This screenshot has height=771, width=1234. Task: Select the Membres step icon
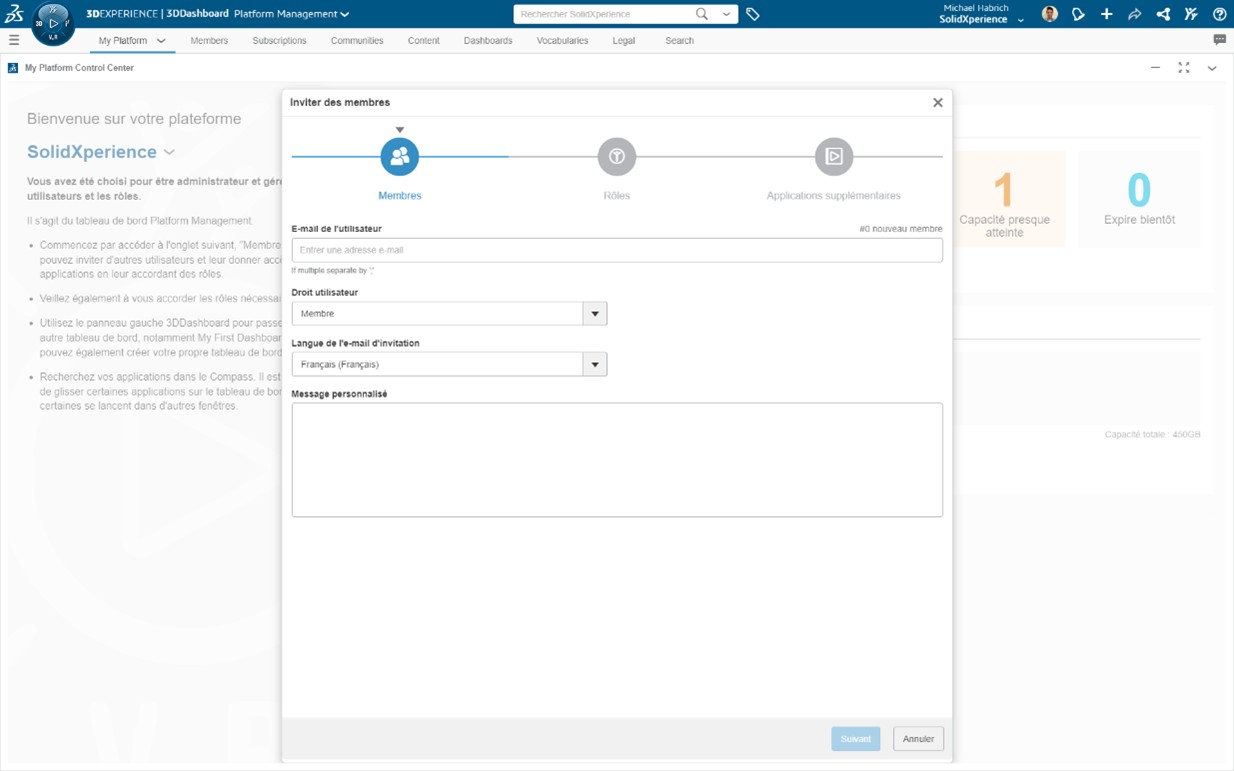coord(400,156)
